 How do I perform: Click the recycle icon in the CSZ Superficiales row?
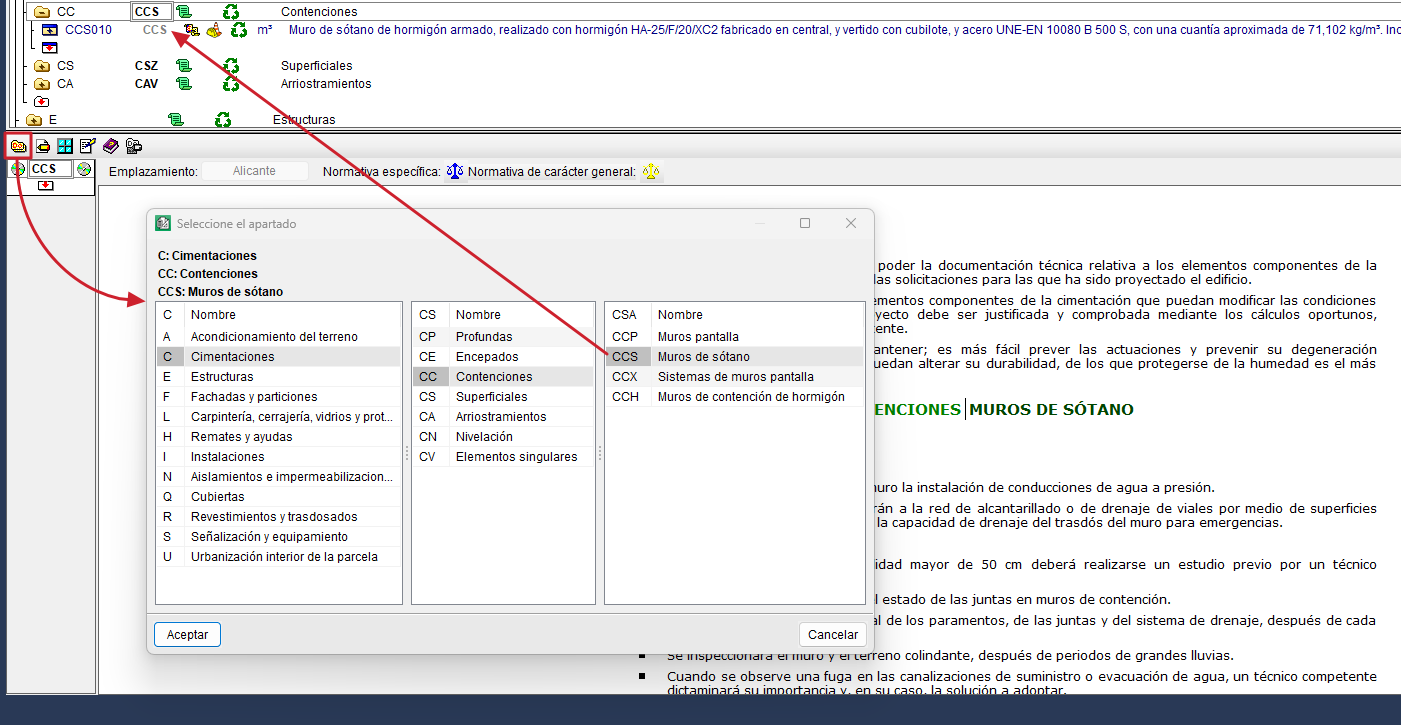(231, 66)
